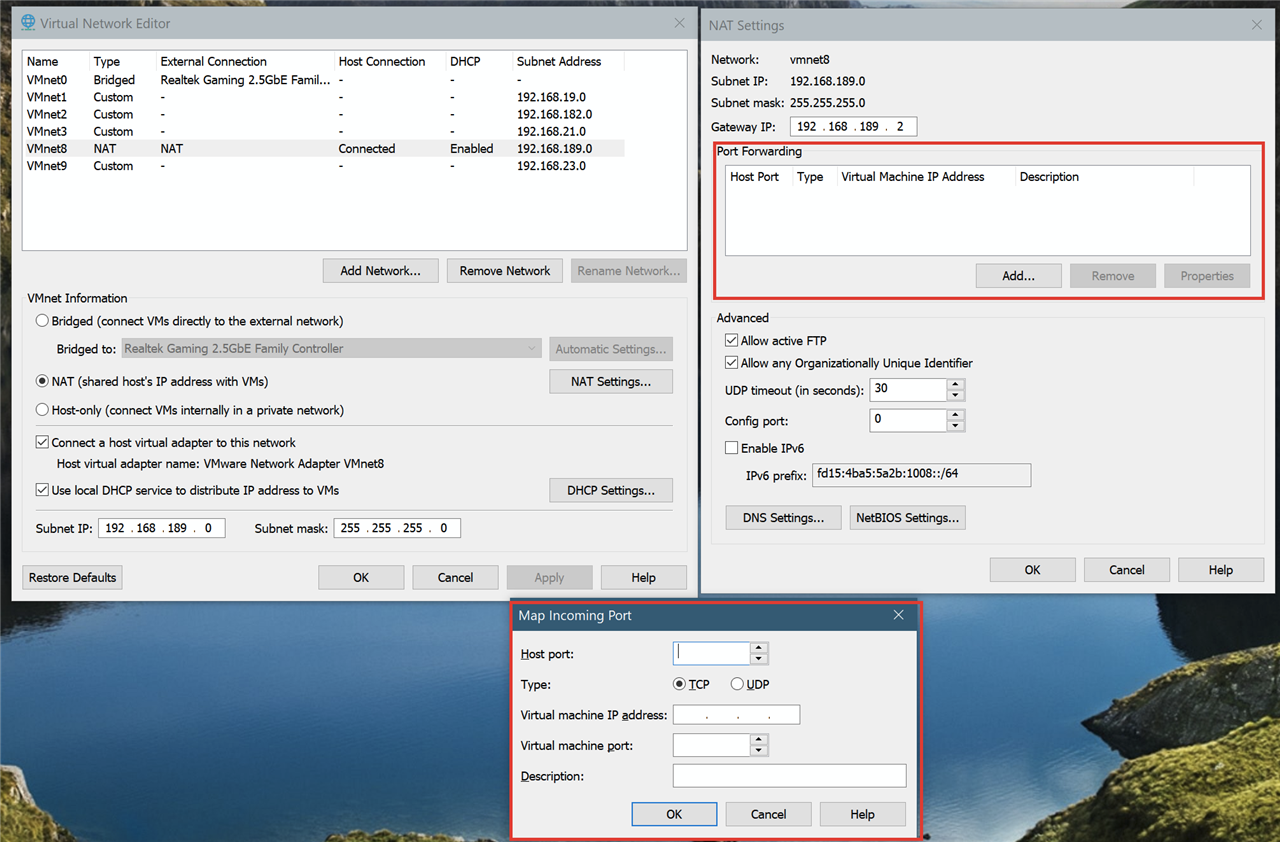Click OK in NAT Settings window

[x=1032, y=570]
